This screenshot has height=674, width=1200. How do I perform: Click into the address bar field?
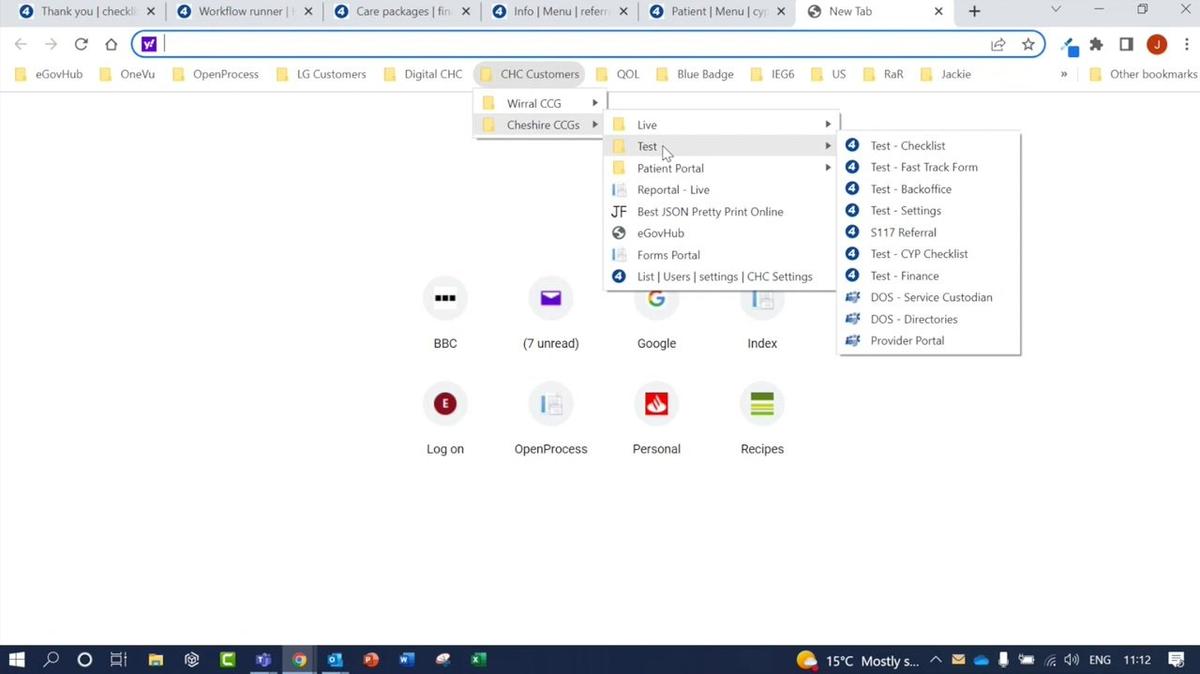click(x=570, y=44)
